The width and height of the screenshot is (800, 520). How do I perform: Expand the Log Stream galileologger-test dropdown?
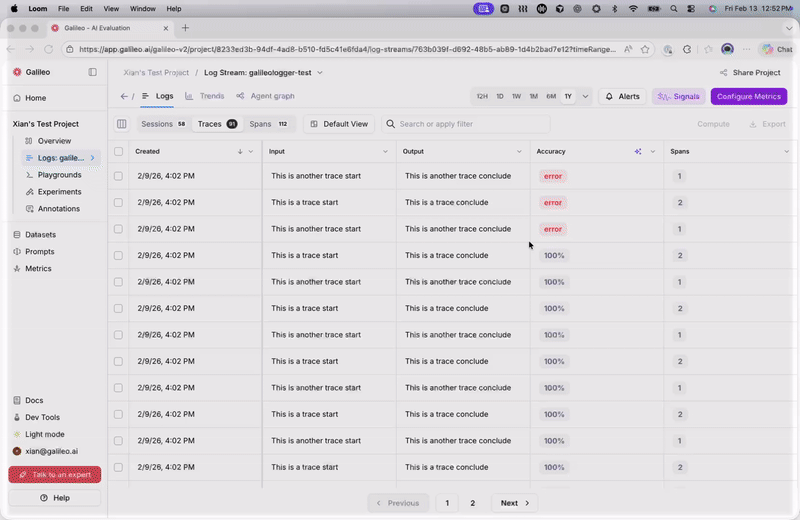[320, 73]
